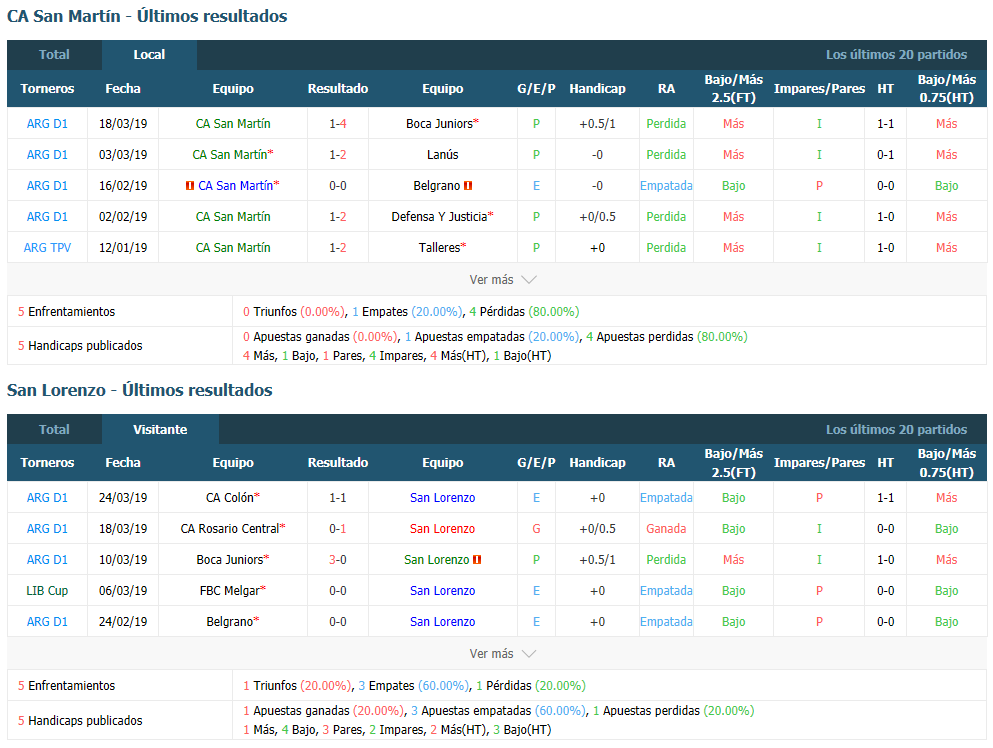Image resolution: width=993 pixels, height=748 pixels.
Task: Open CA Rosario Central team link
Action: click(x=230, y=529)
